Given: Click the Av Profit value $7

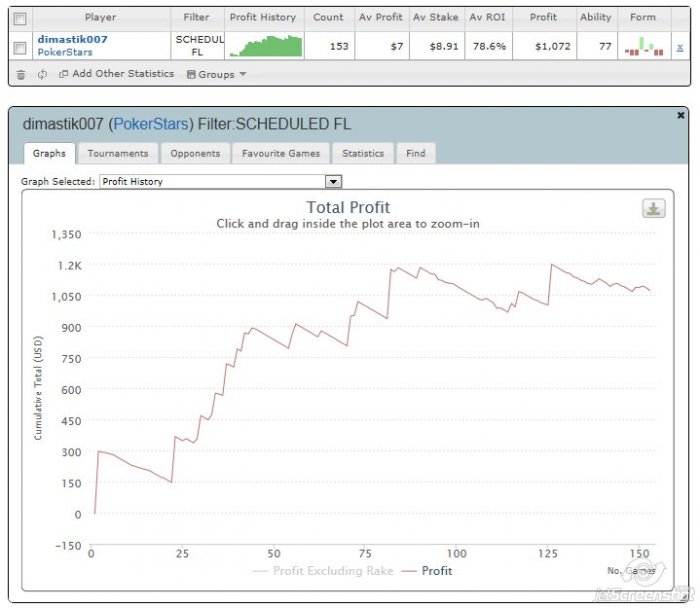Looking at the screenshot, I should pos(396,46).
